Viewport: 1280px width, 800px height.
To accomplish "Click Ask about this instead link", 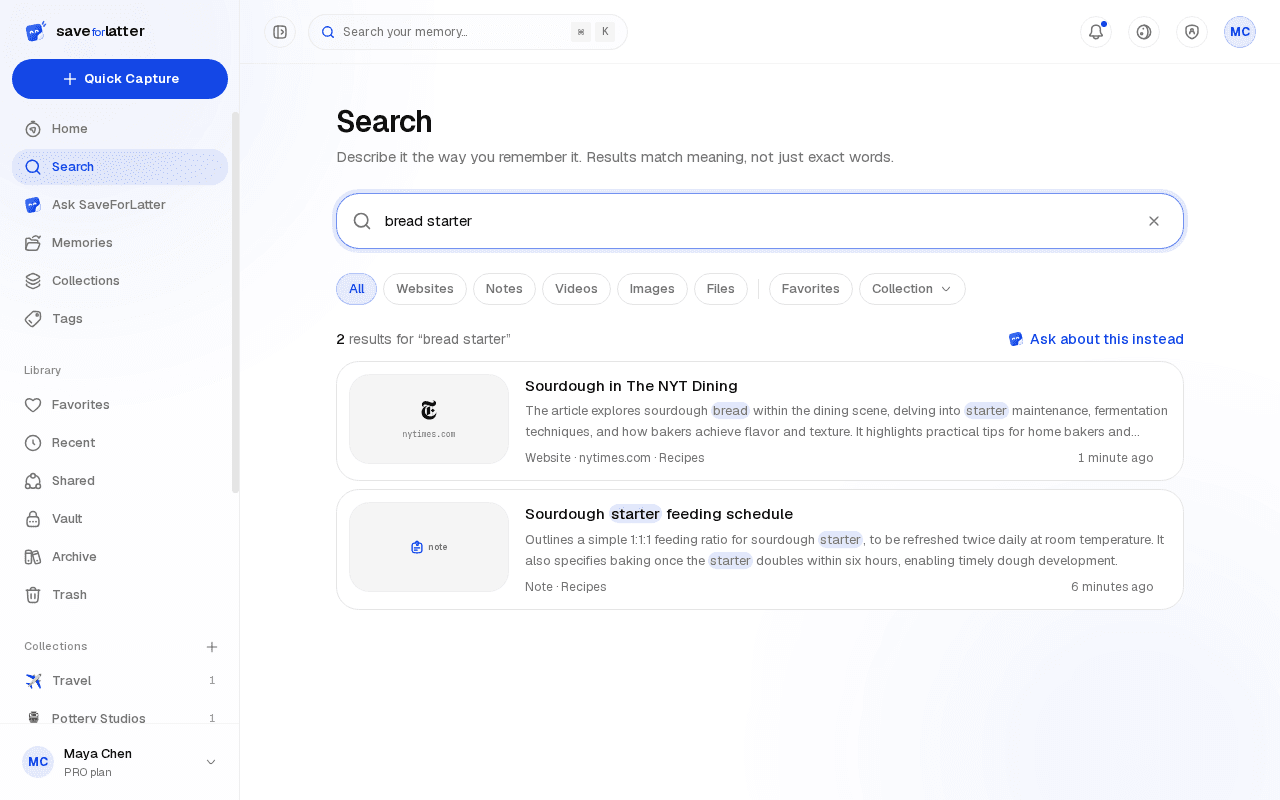I will tap(1096, 339).
